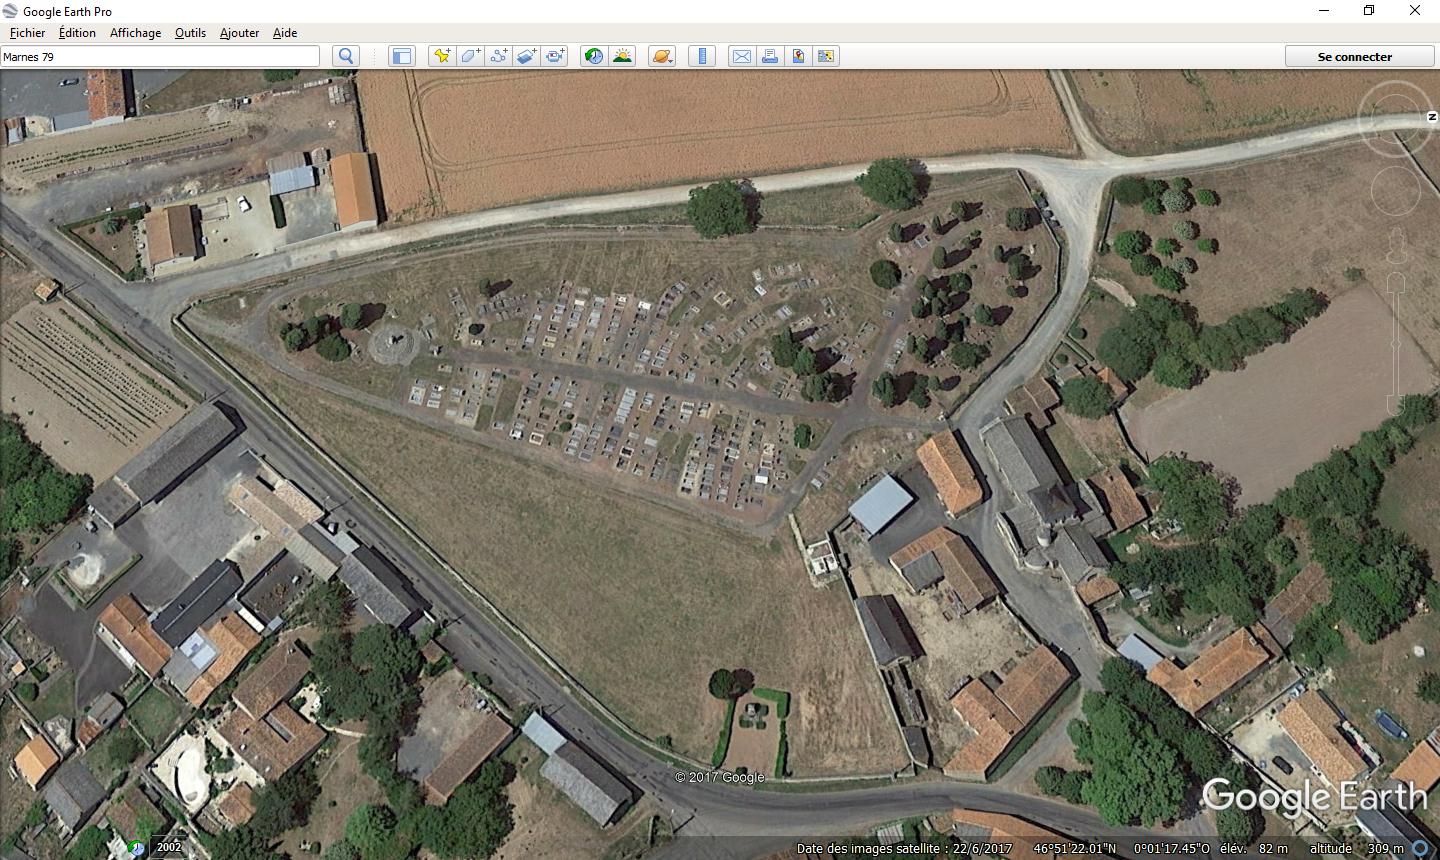Viewport: 1440px width, 860px height.
Task: Open the ruler measuring tool
Action: tap(702, 56)
